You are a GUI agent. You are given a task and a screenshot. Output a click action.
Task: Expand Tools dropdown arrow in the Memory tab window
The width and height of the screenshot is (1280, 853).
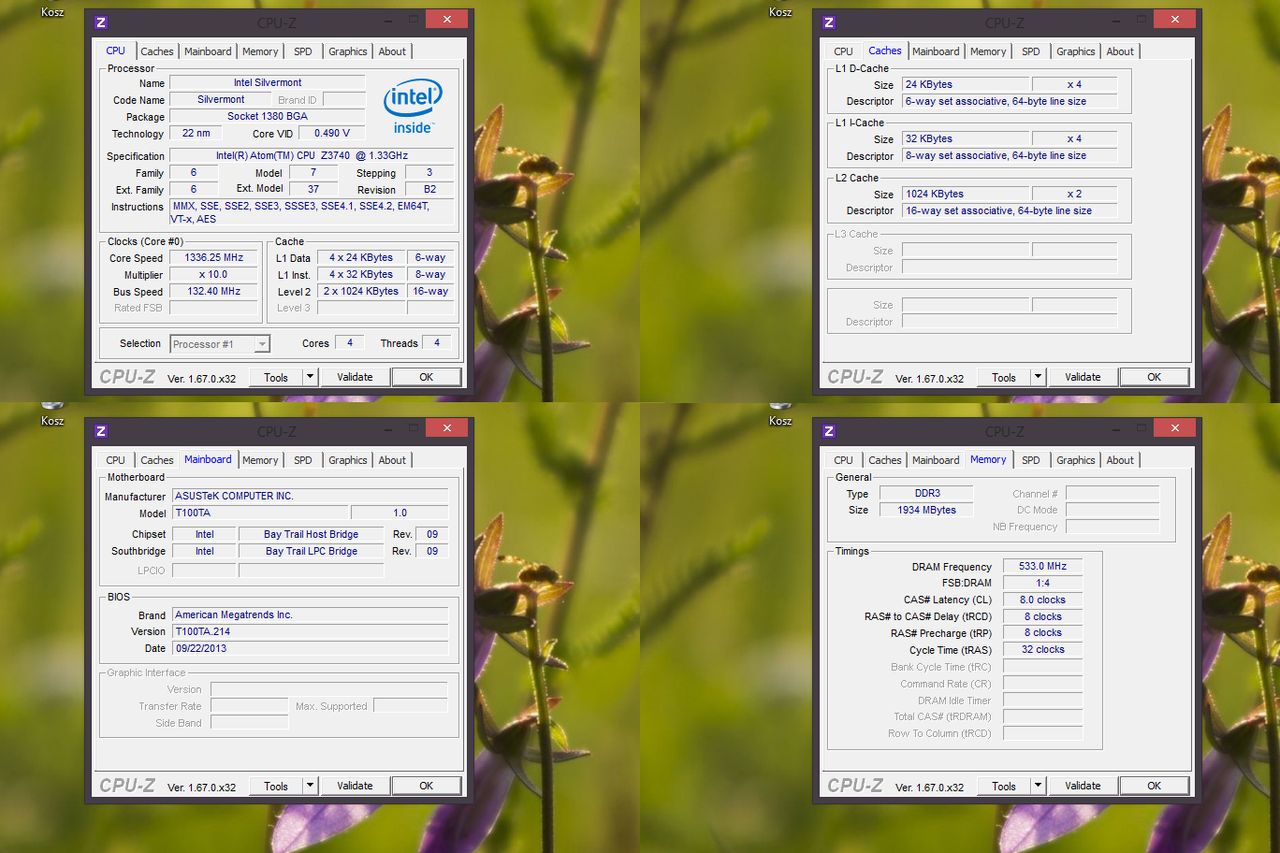[1038, 786]
